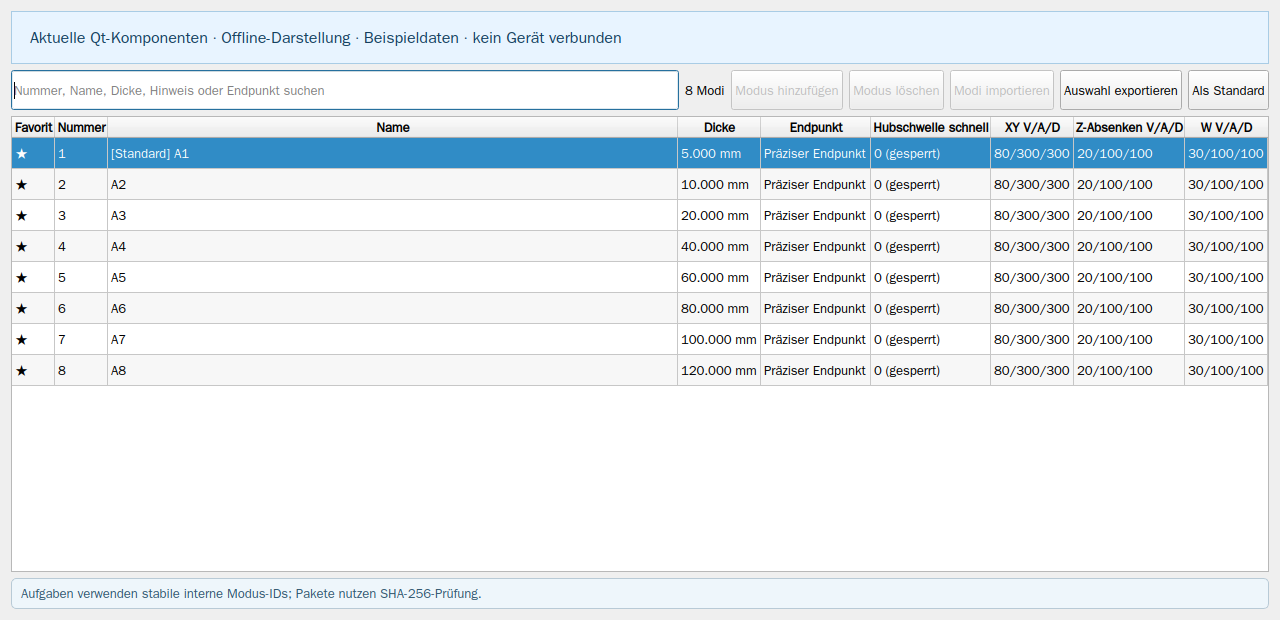Select the row named 'A6'
This screenshot has width=1280, height=620.
(640, 309)
